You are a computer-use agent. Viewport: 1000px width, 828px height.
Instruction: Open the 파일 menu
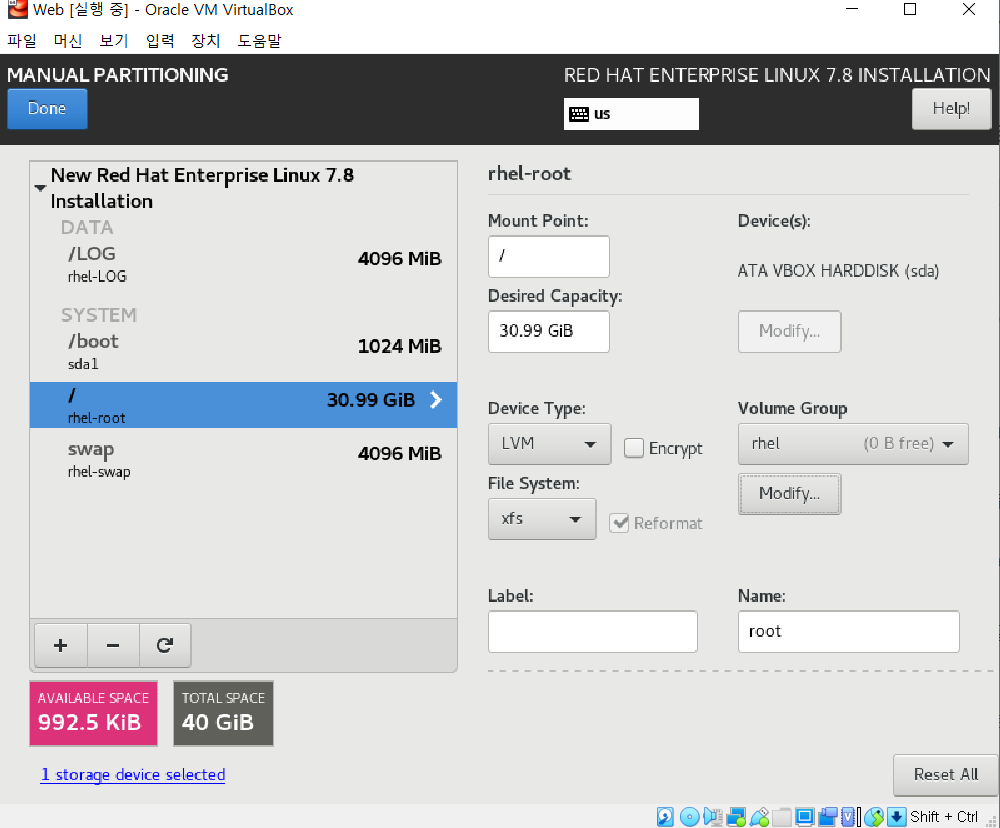[x=22, y=41]
